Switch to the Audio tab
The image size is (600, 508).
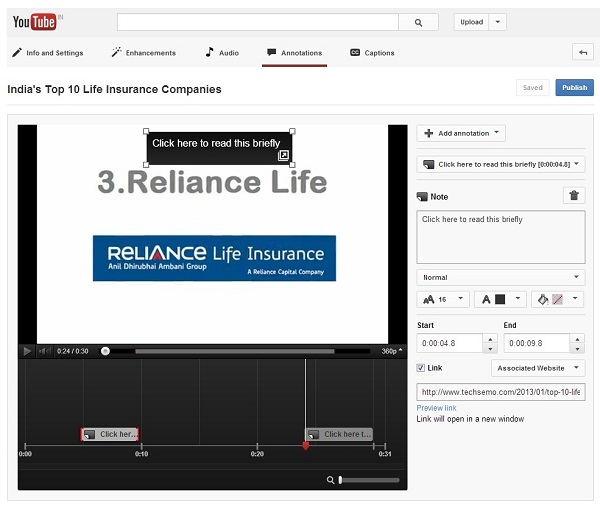pos(222,53)
